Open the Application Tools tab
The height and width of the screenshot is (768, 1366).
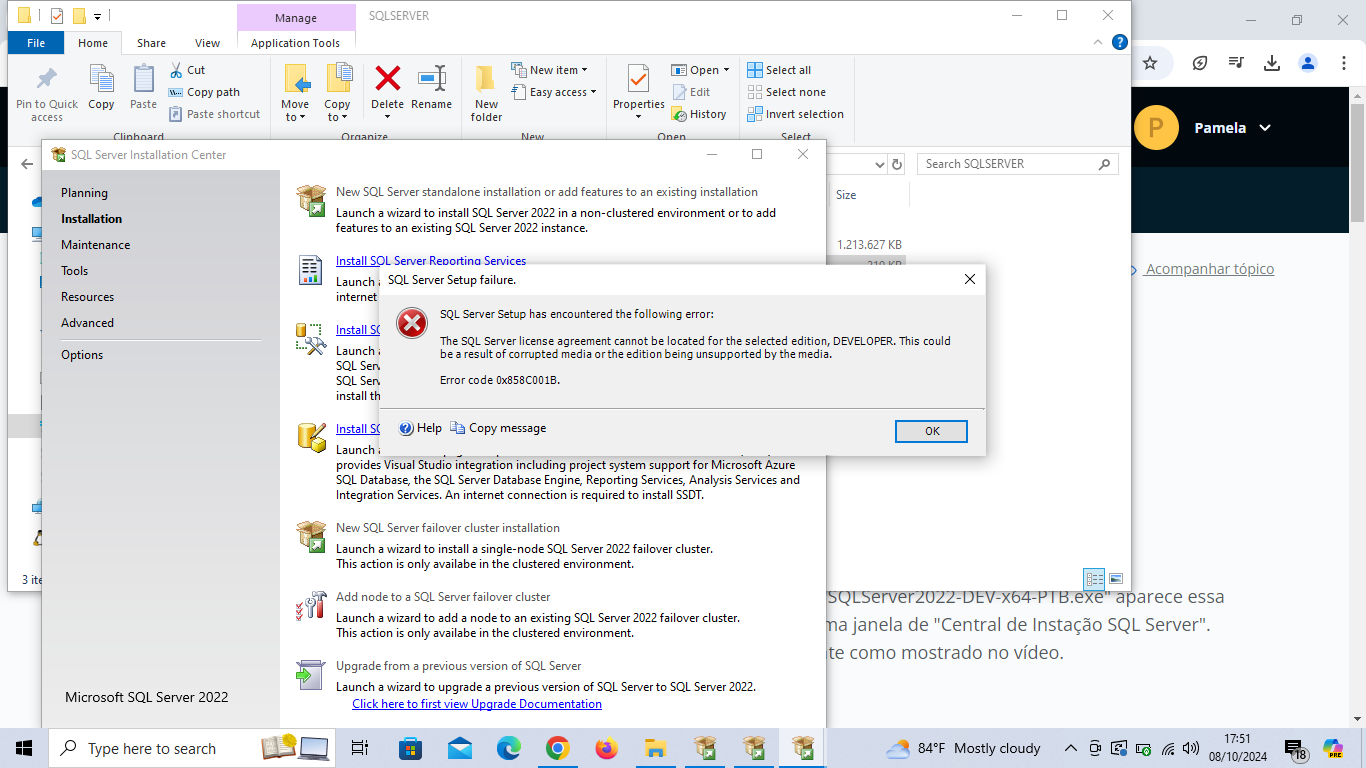coord(296,43)
